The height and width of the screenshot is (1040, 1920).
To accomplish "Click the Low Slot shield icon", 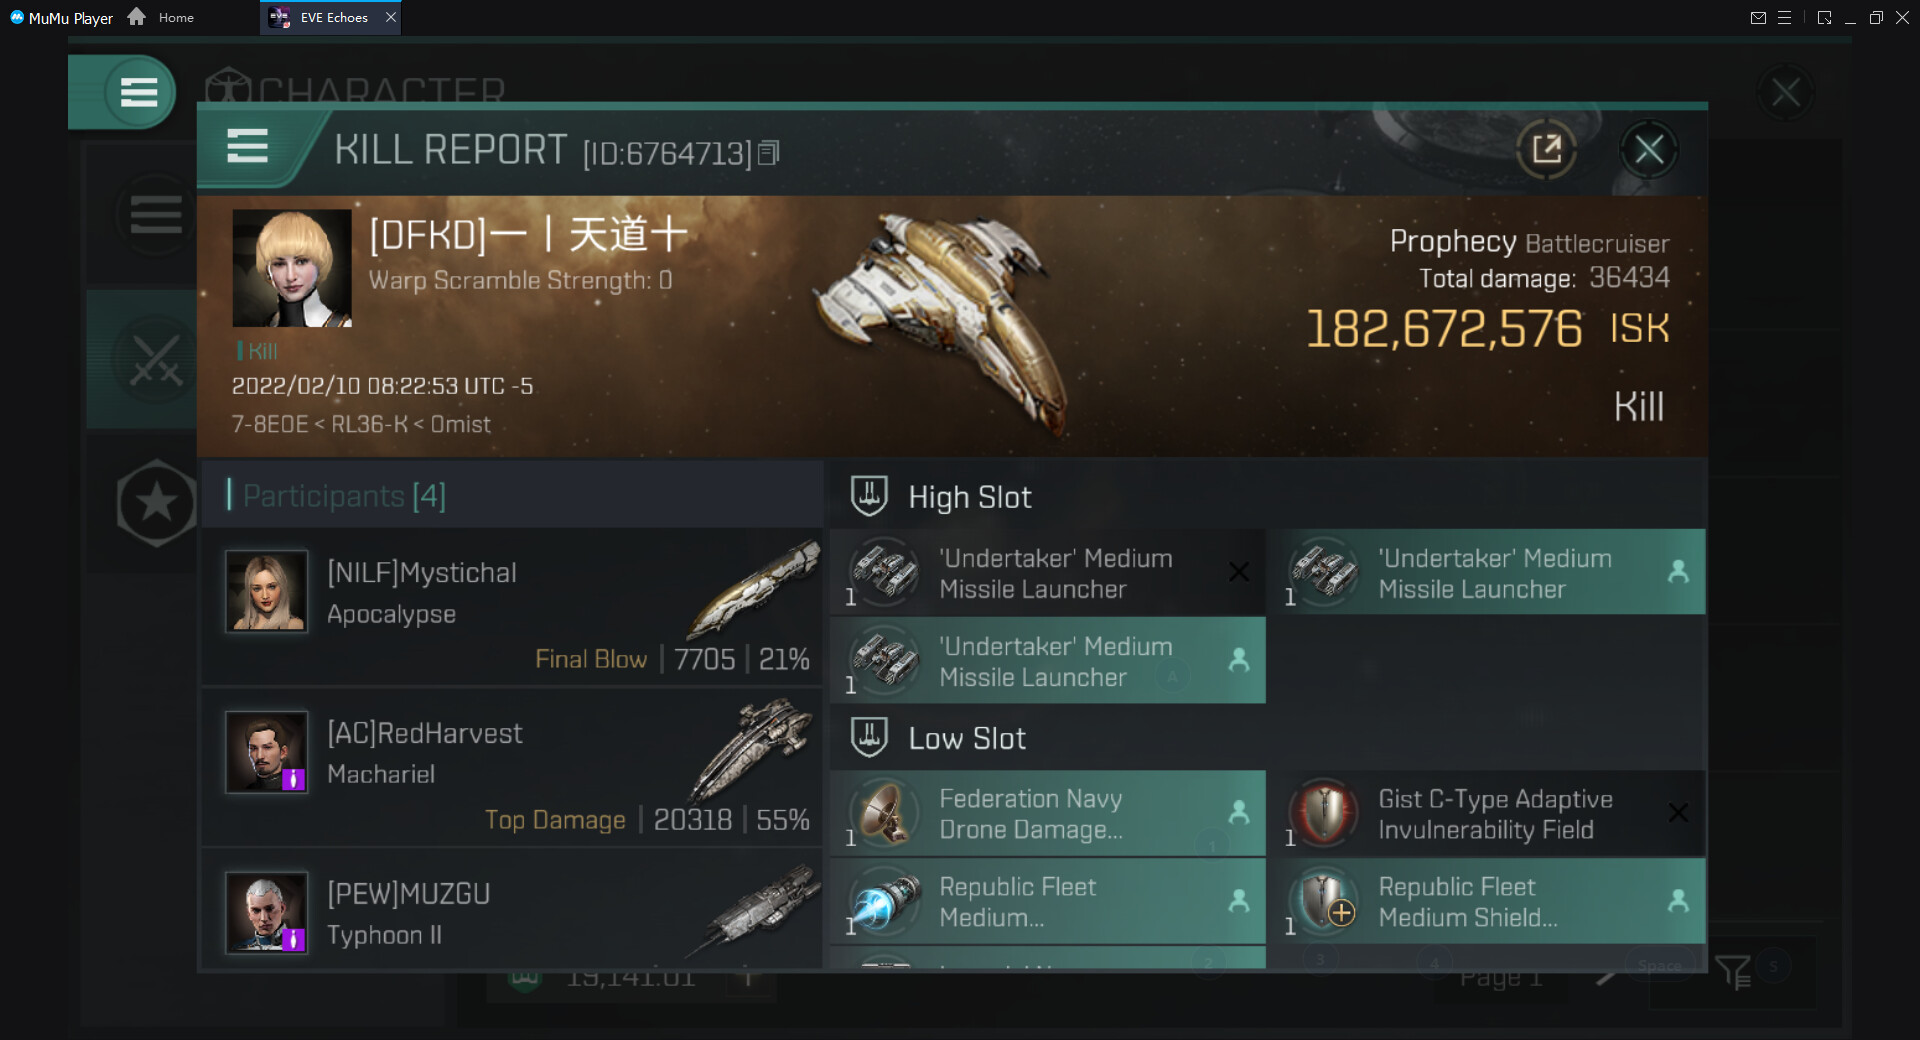I will pyautogui.click(x=869, y=737).
